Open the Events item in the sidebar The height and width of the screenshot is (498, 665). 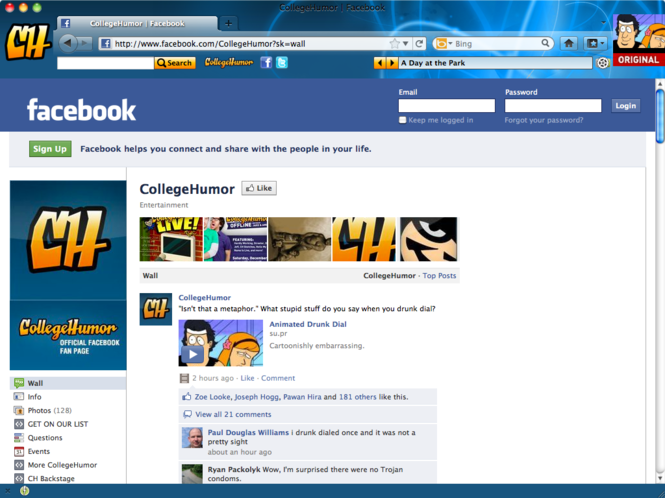coord(39,451)
